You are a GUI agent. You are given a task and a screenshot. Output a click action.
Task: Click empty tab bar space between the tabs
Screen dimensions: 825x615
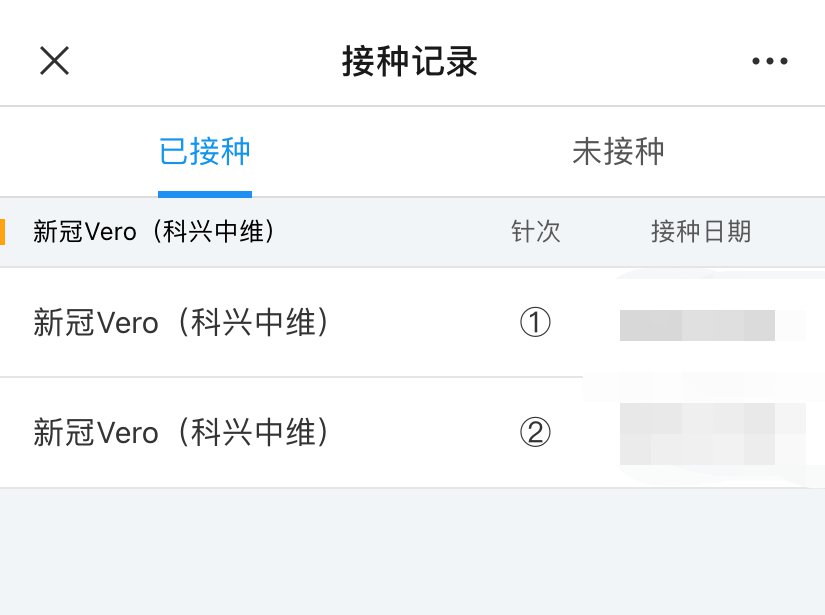coord(412,152)
